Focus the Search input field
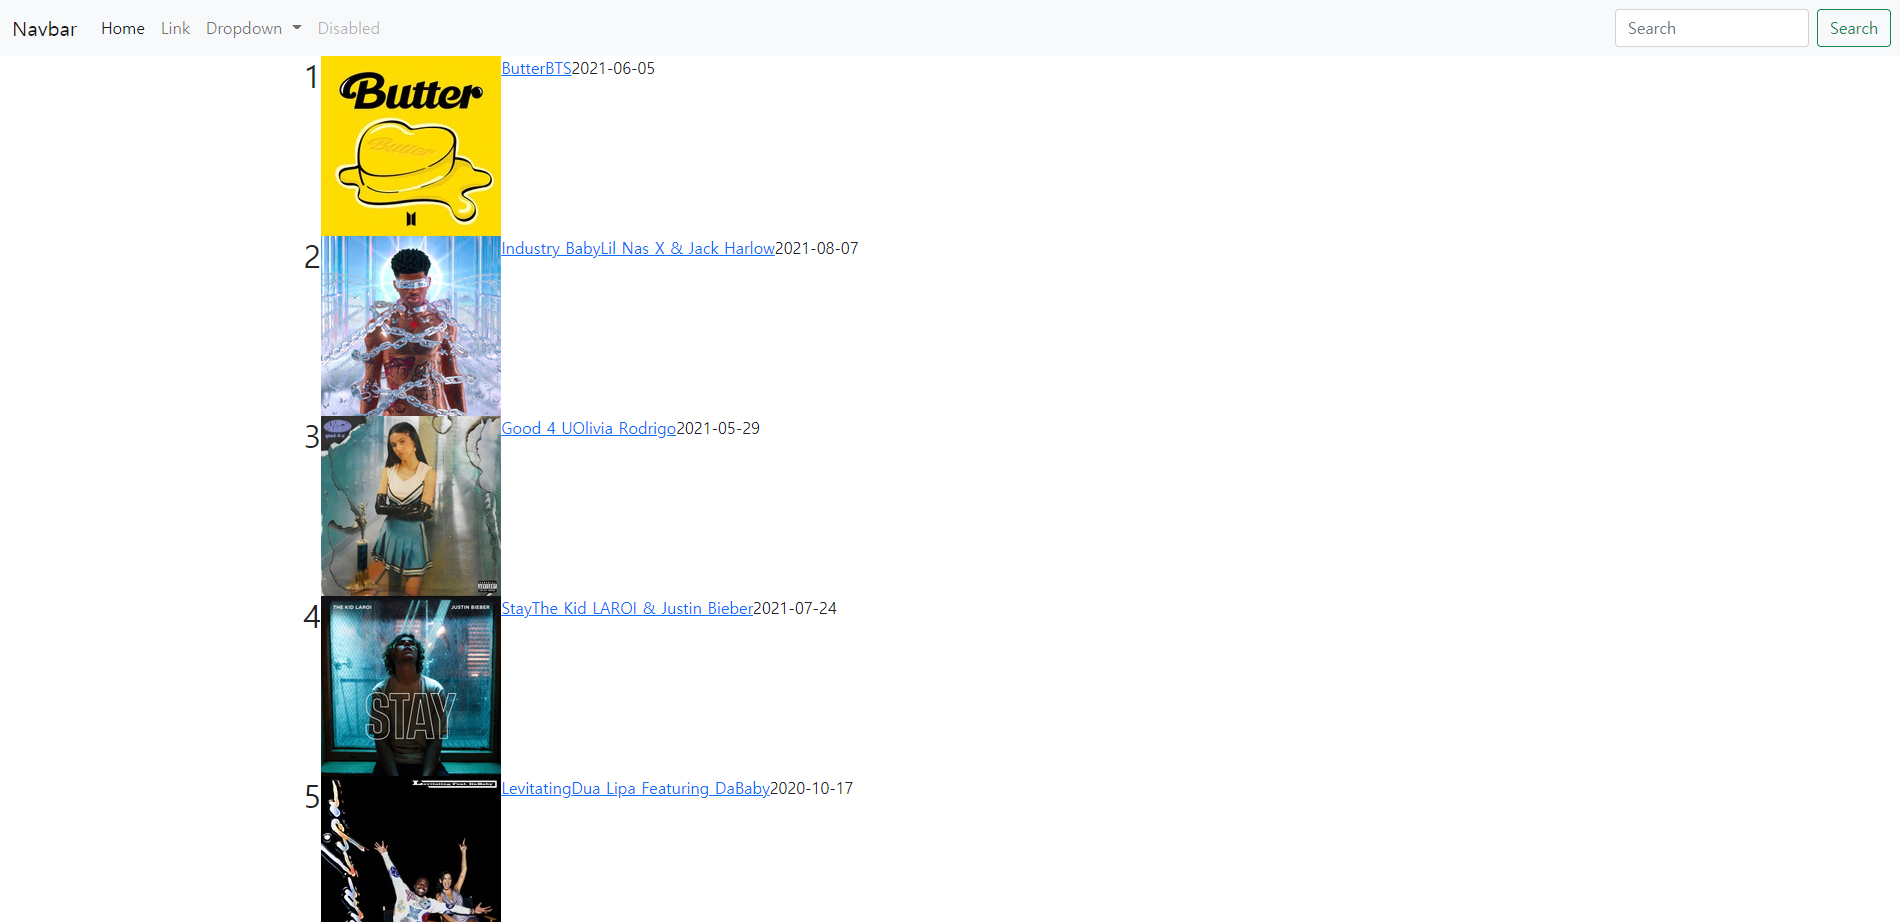The width and height of the screenshot is (1900, 922). tap(1711, 28)
